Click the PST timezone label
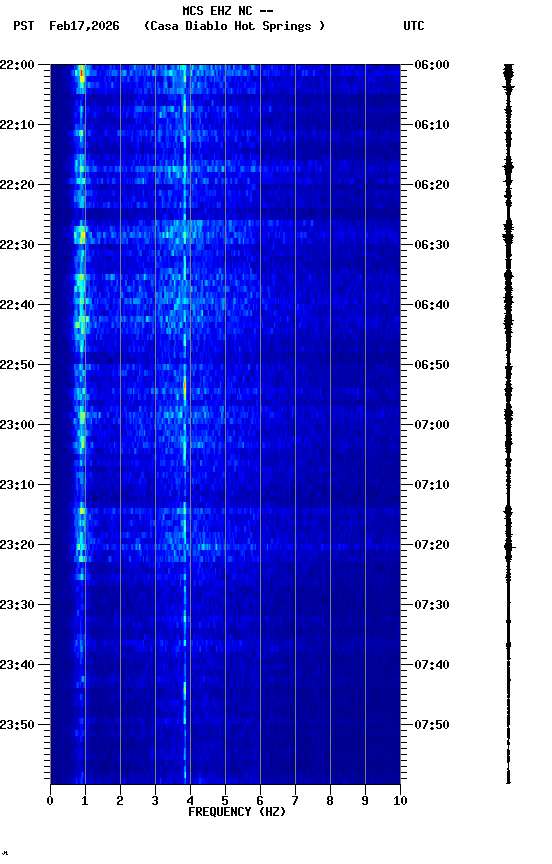 click(x=24, y=26)
